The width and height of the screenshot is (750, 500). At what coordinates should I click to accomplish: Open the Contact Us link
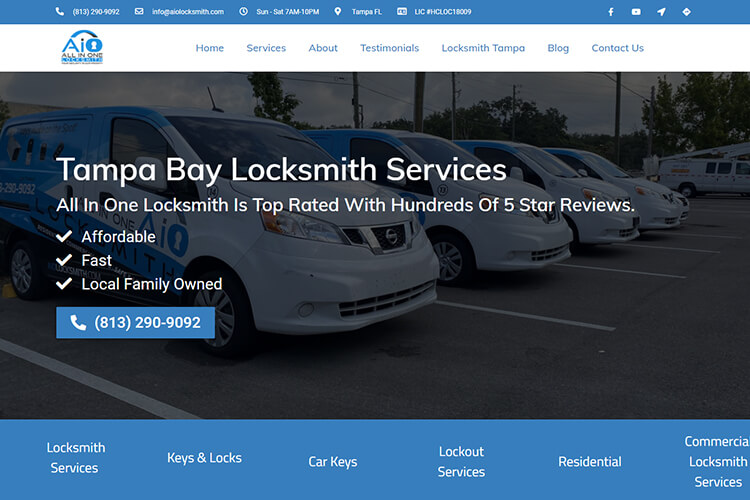618,48
